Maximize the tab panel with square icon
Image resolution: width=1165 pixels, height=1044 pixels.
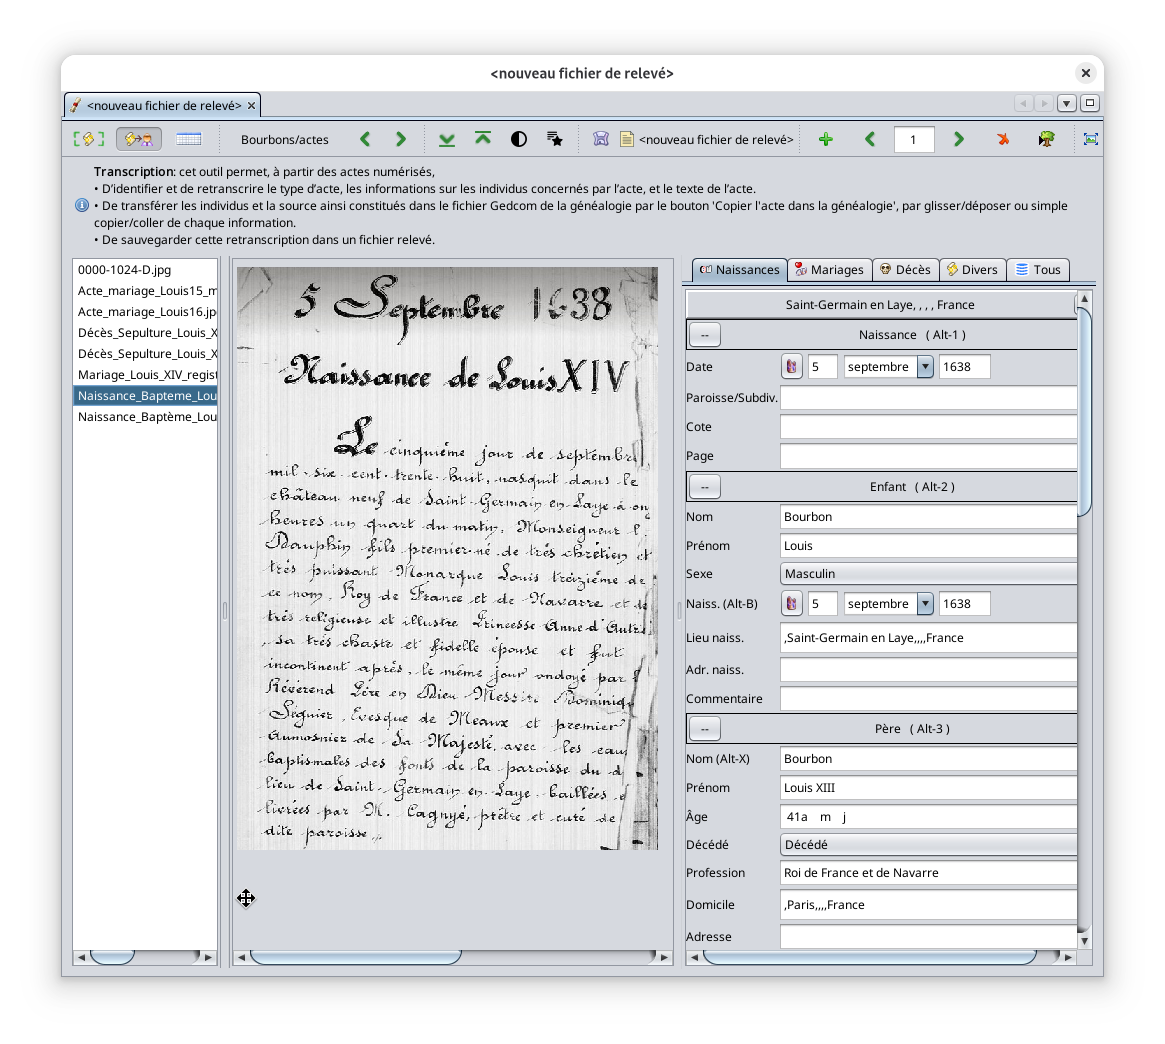point(1090,103)
